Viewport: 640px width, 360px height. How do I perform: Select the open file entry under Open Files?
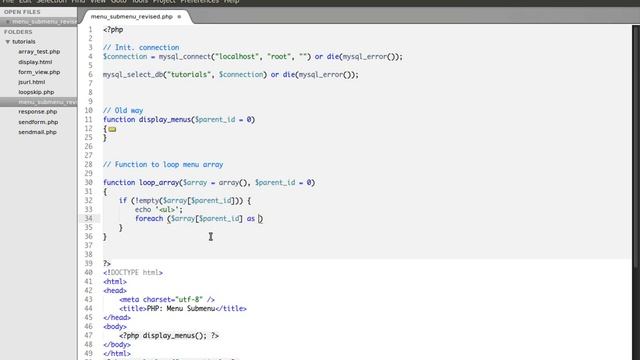[38, 22]
